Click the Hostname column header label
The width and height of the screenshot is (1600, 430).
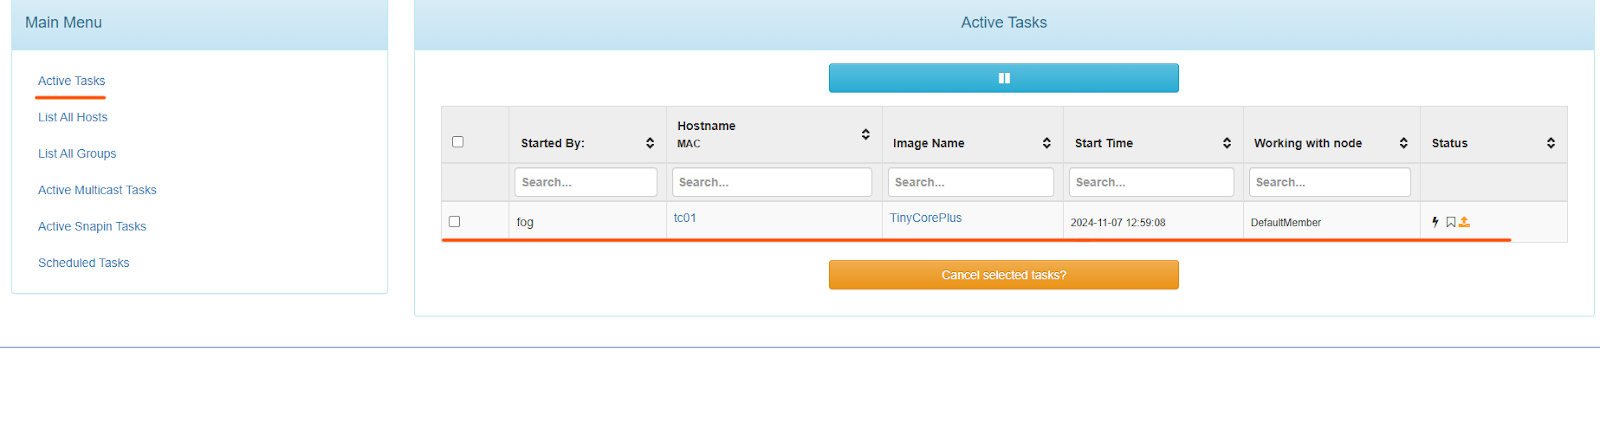706,126
